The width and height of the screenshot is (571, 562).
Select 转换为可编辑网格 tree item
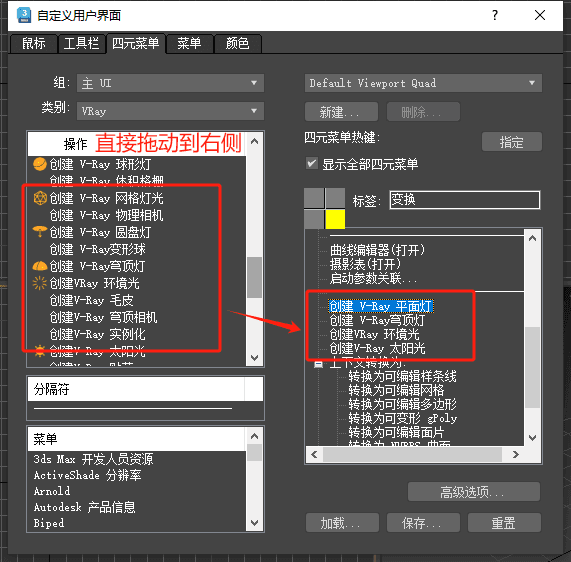[396, 390]
